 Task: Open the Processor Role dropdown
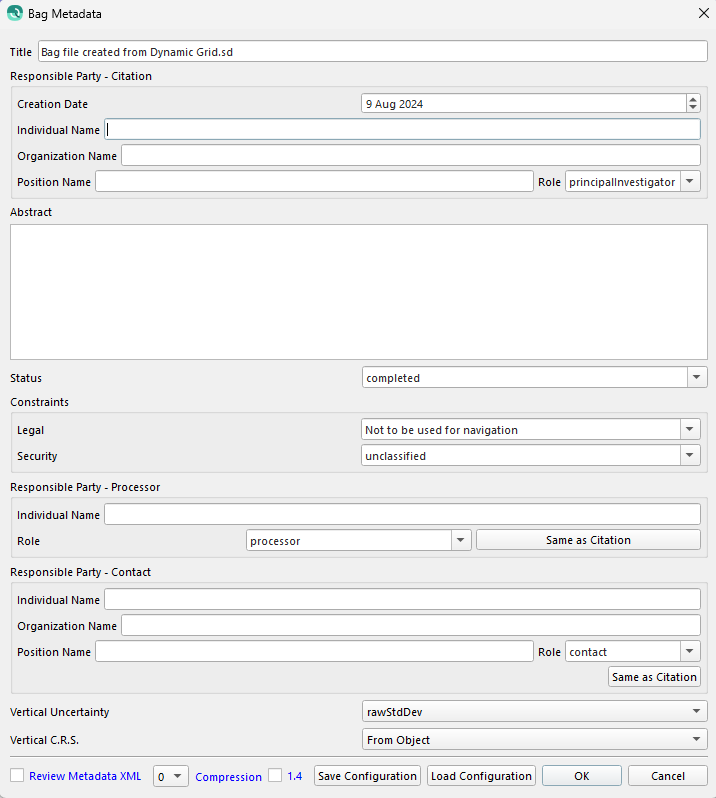click(359, 540)
